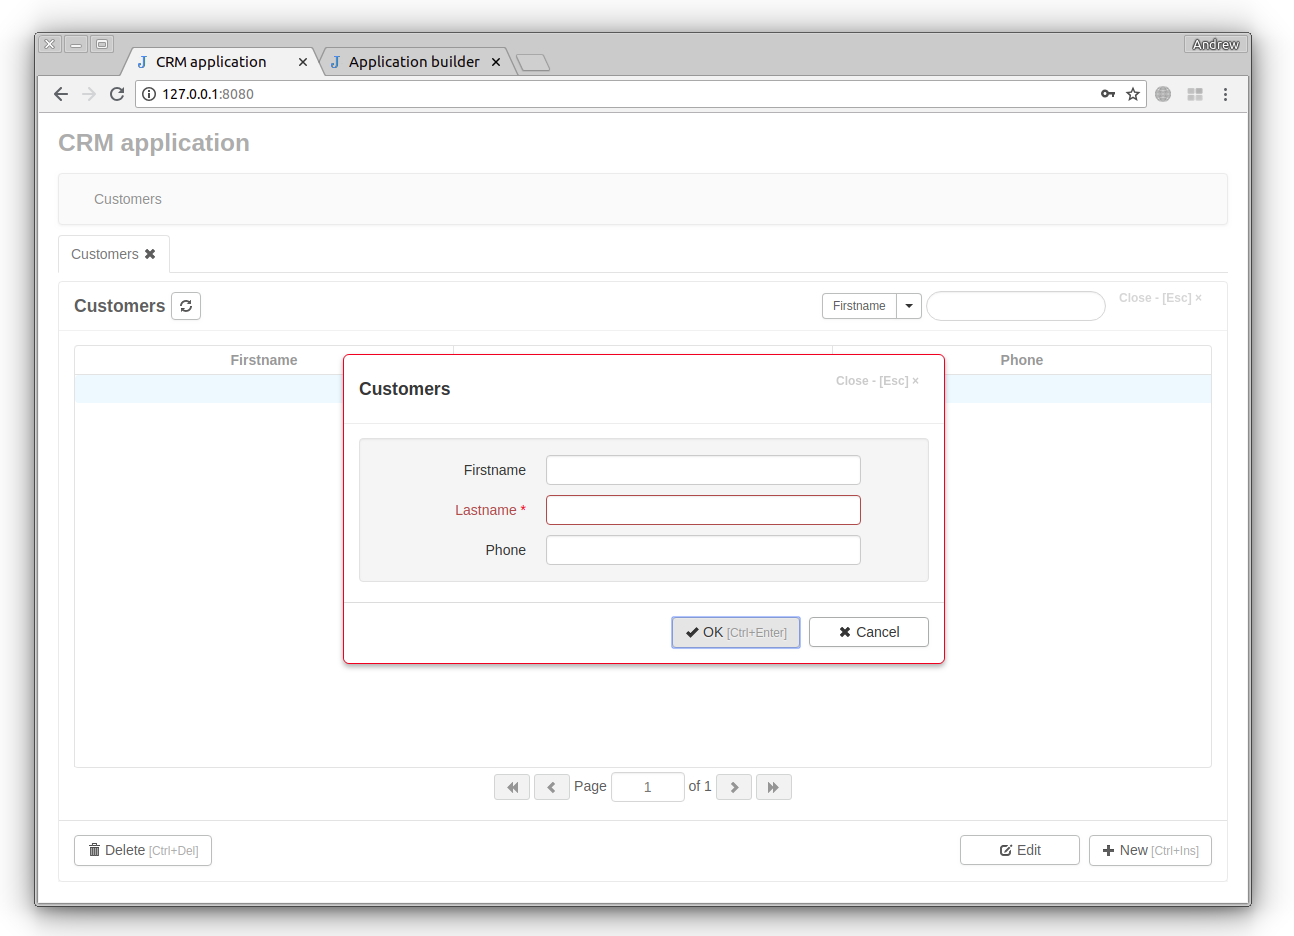This screenshot has height=936, width=1294.
Task: Open Chrome three-dot menu
Action: click(1225, 94)
